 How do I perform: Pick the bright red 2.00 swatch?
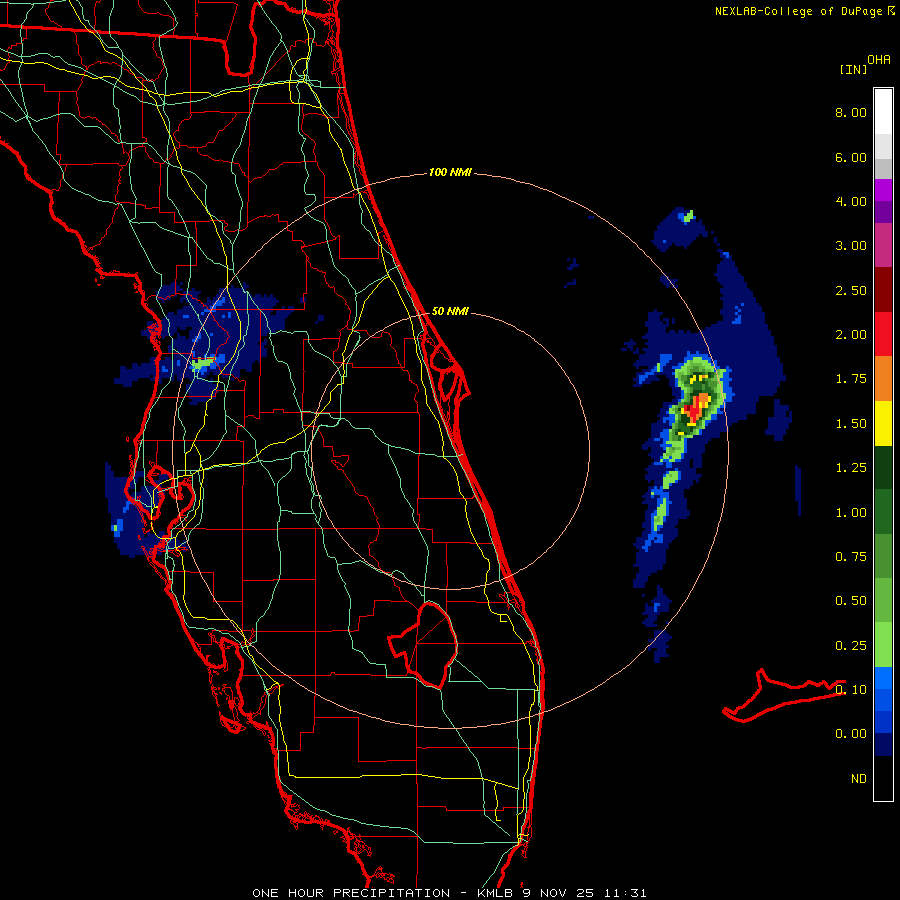883,334
